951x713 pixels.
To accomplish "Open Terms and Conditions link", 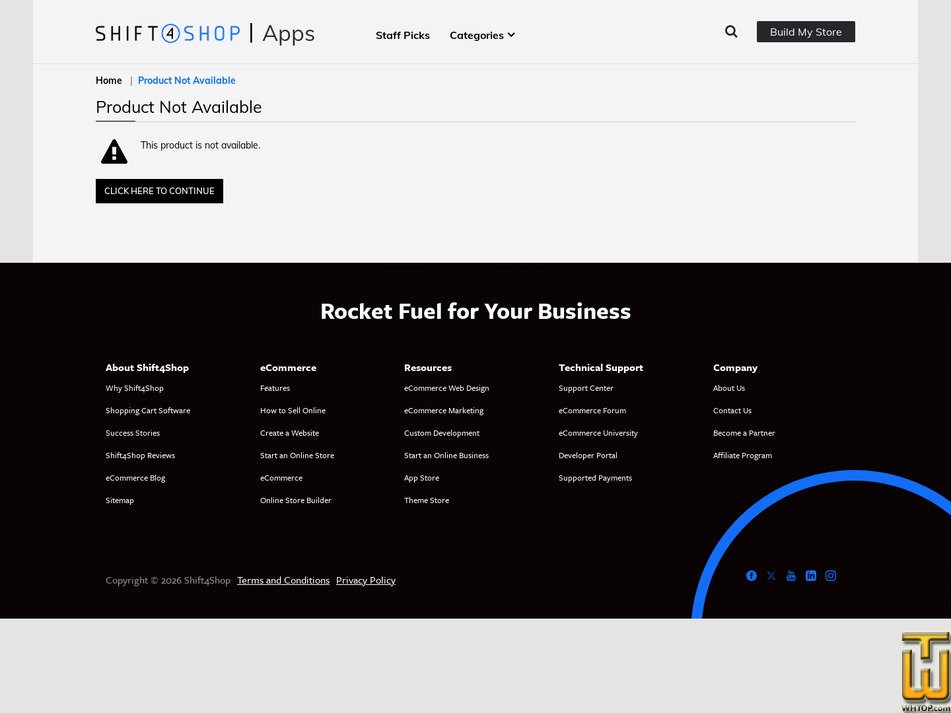I will tap(283, 580).
